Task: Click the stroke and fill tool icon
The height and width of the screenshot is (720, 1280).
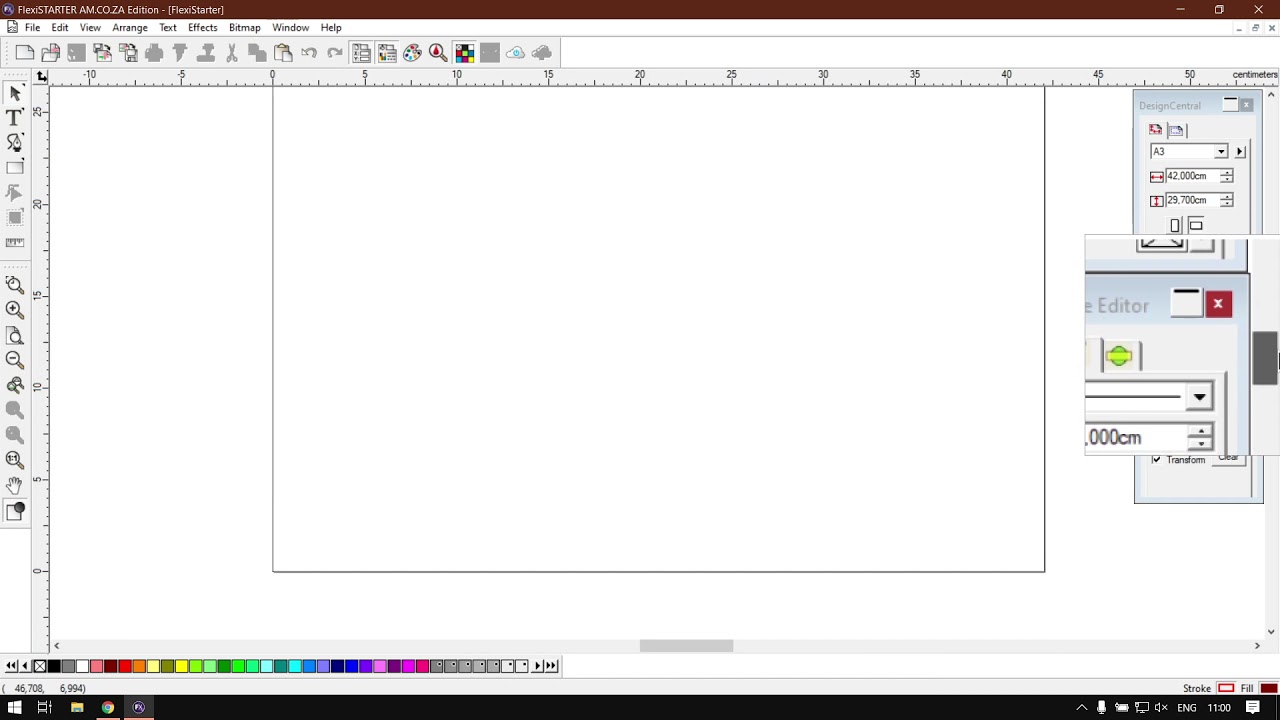Action: pyautogui.click(x=15, y=512)
